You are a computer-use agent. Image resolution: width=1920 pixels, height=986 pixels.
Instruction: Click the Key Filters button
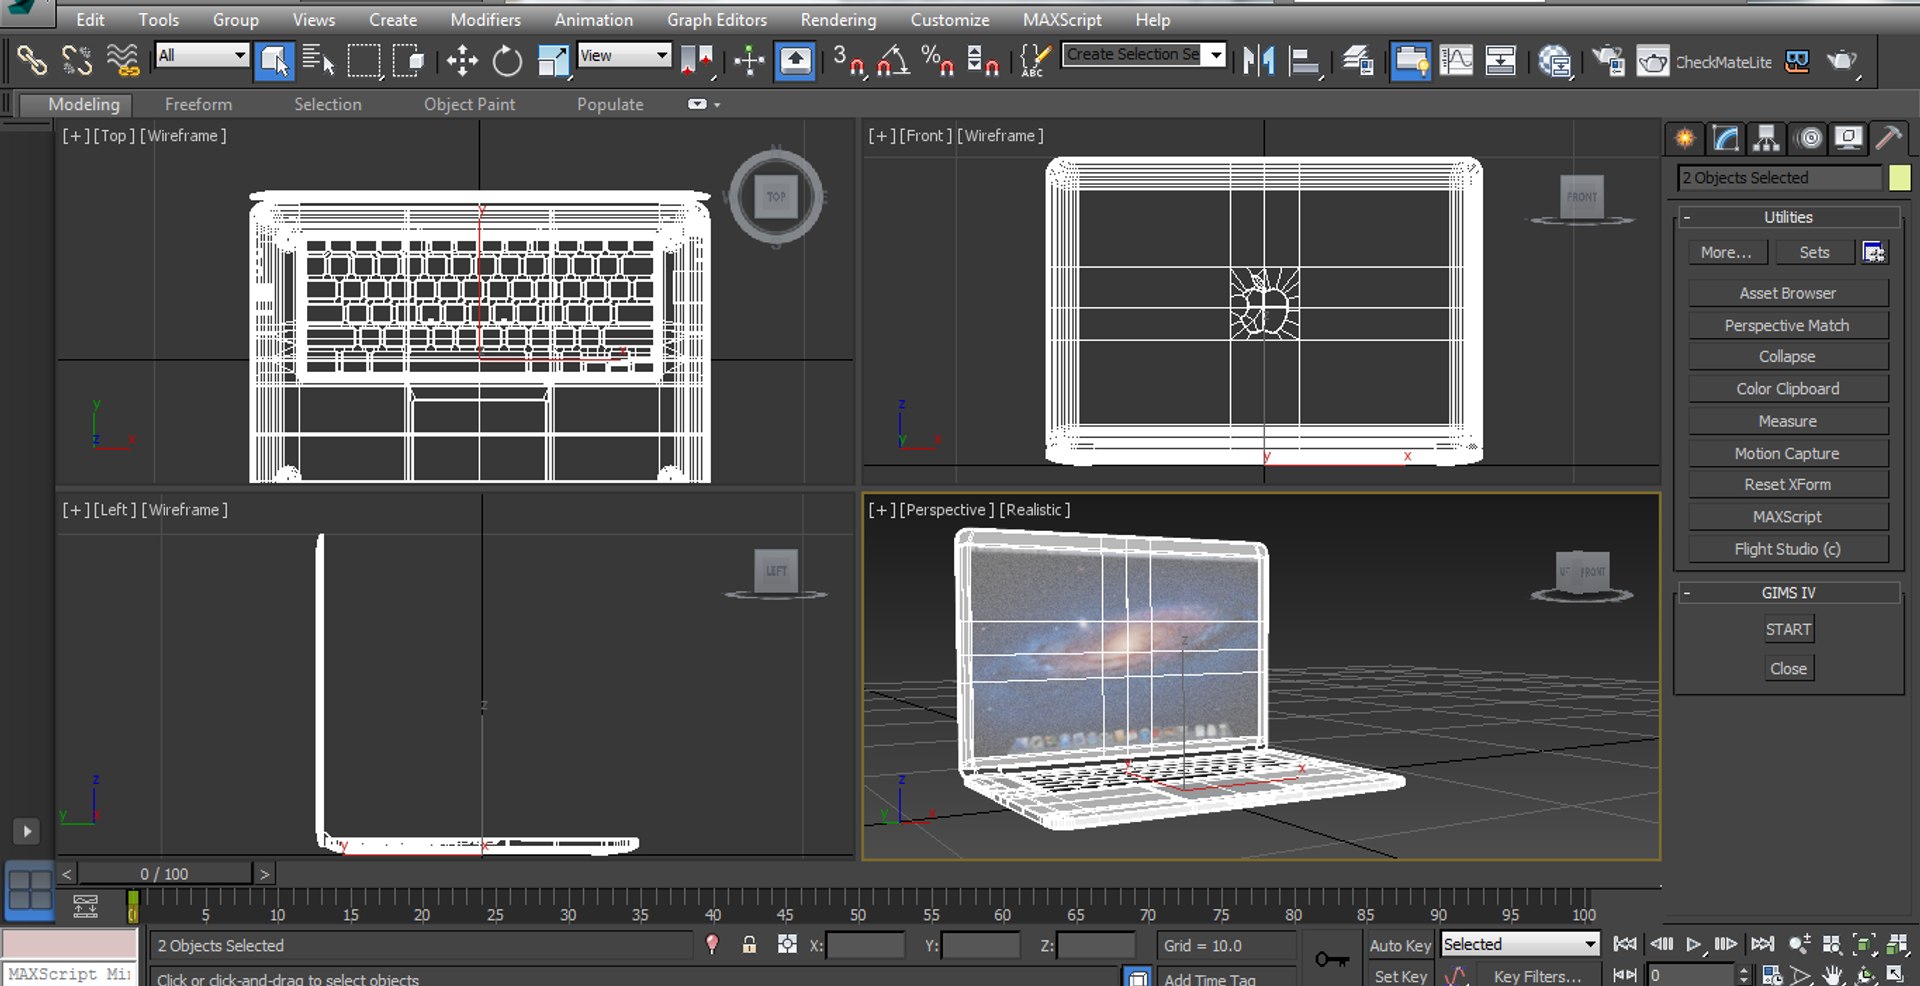[1537, 976]
